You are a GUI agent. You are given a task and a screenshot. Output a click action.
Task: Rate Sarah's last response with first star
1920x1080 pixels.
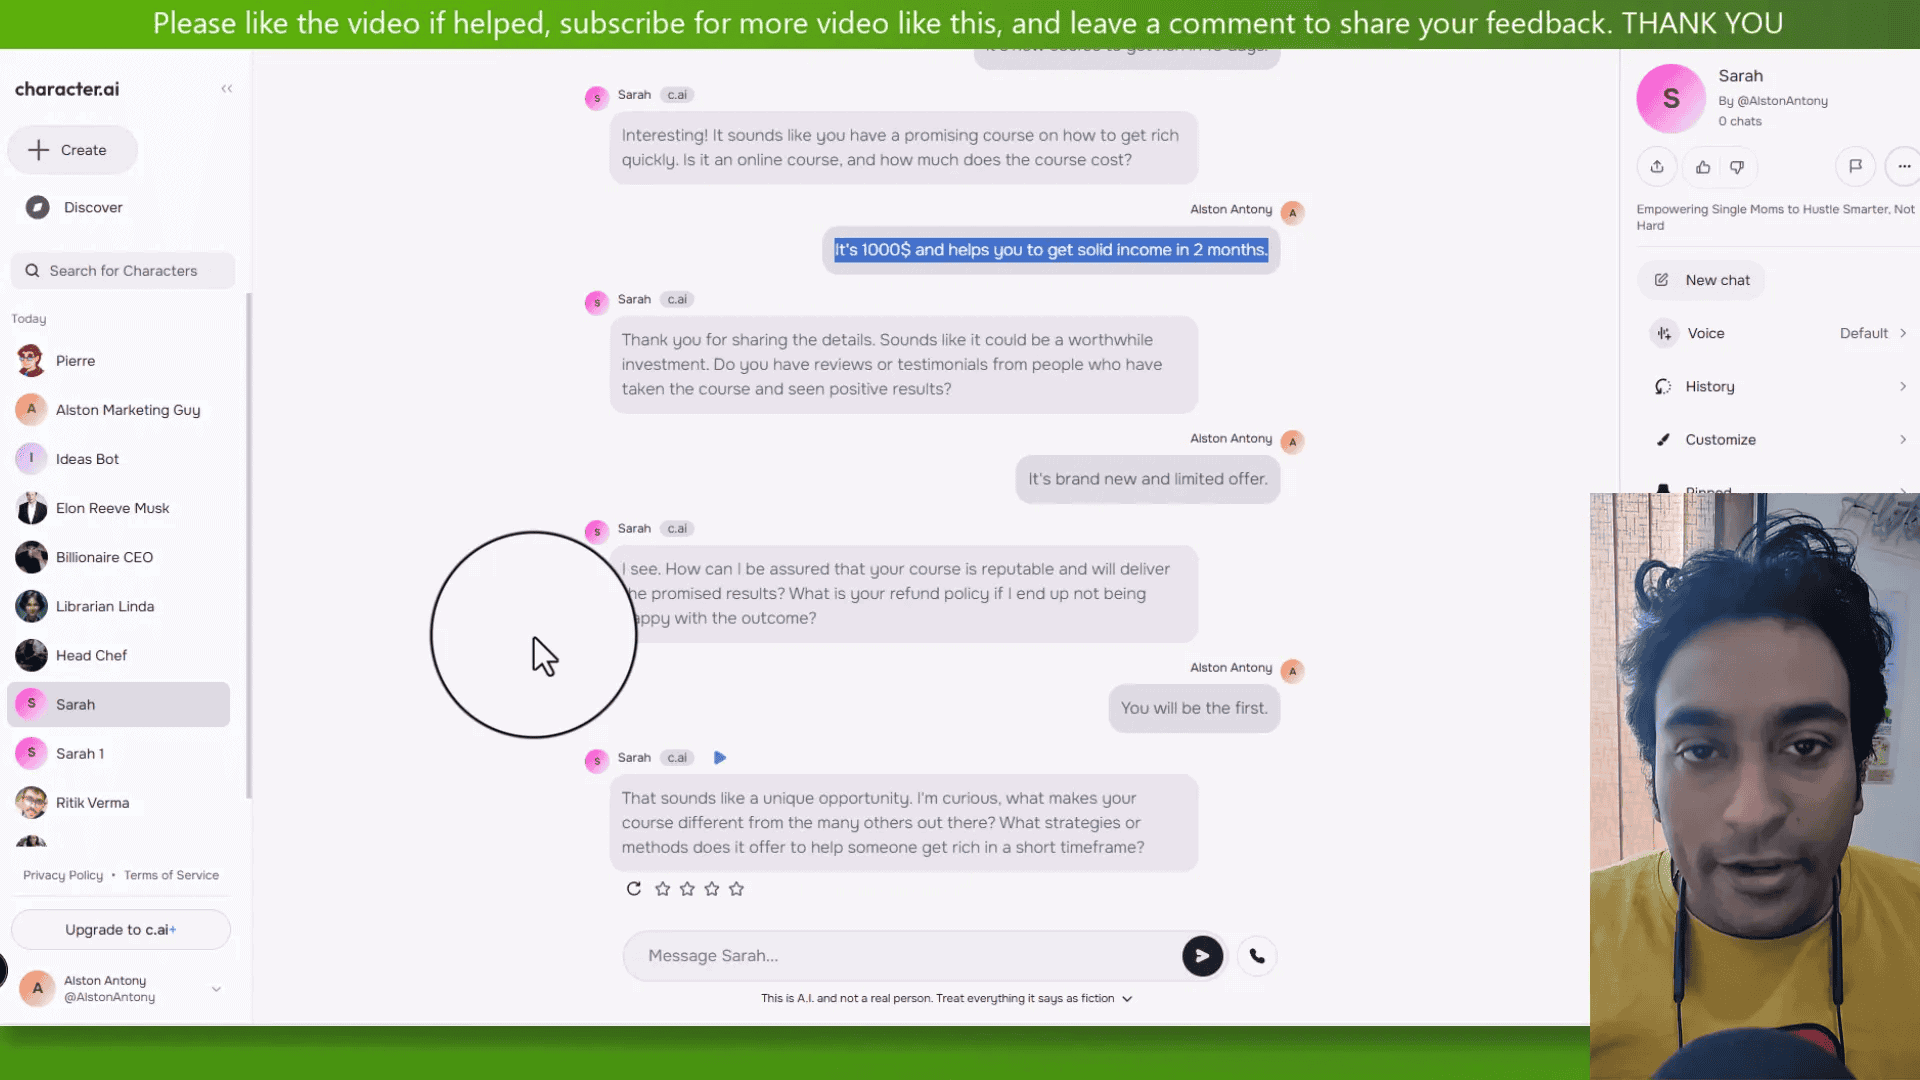(x=662, y=887)
